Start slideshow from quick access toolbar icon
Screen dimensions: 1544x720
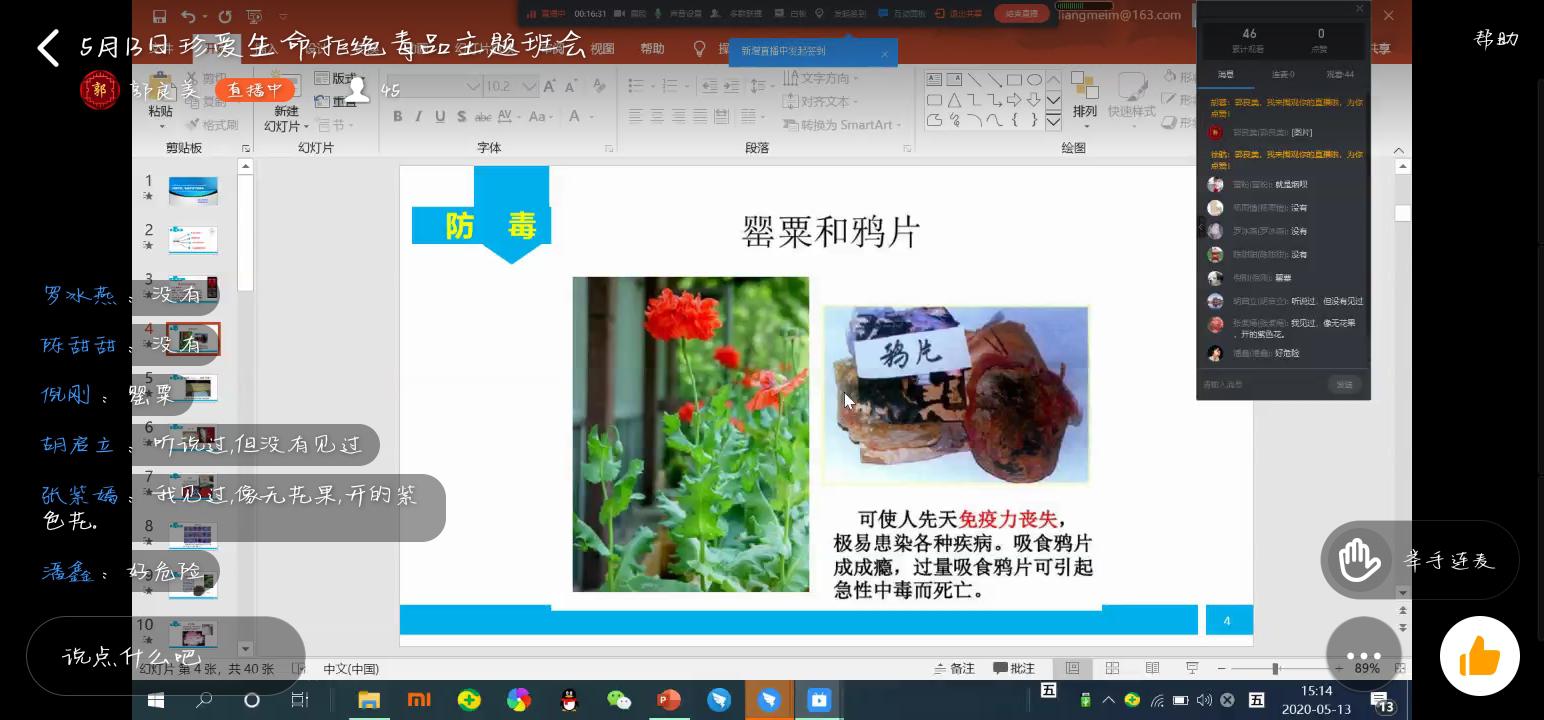254,16
